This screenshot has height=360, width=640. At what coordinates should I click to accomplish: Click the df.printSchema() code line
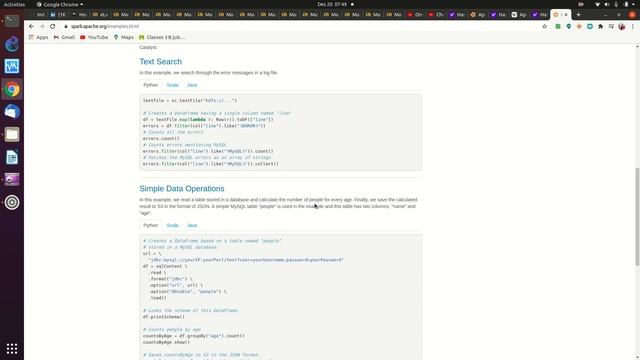point(164,317)
